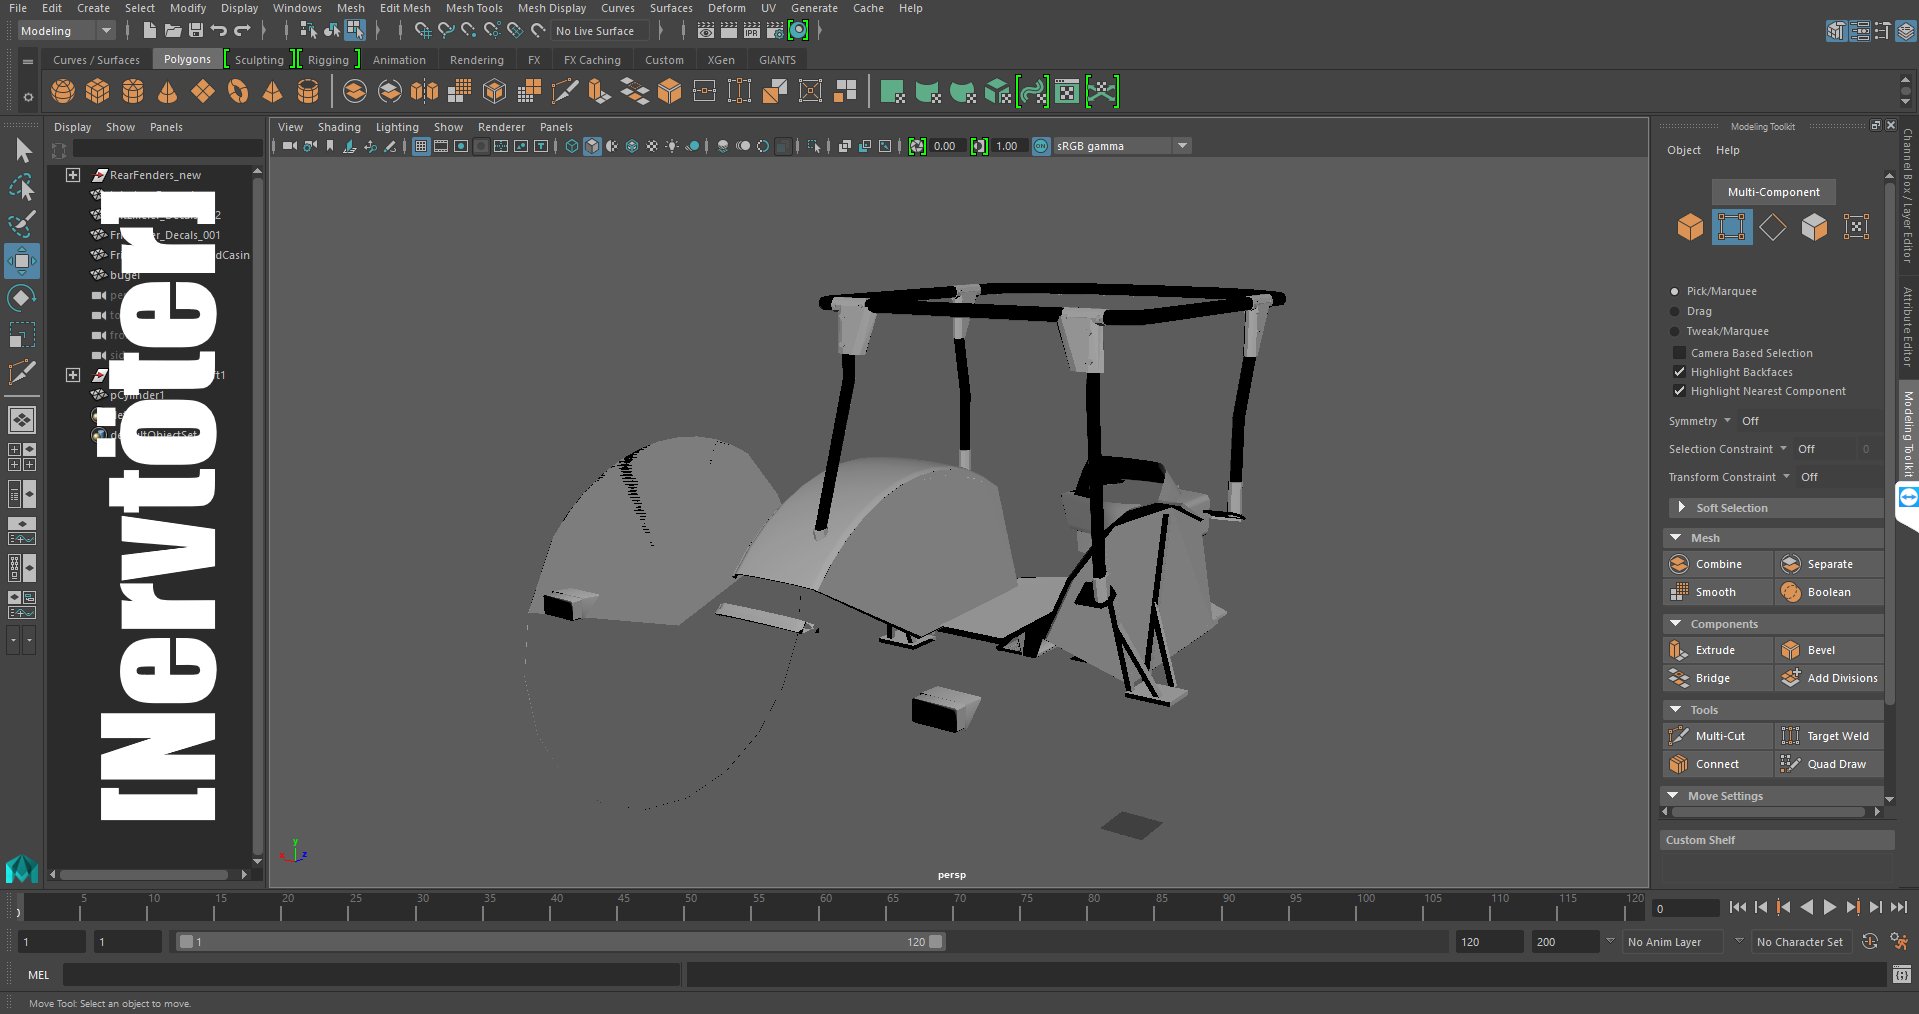Expand the RearFenders_new outliner node
Image resolution: width=1919 pixels, height=1014 pixels.
pyautogui.click(x=73, y=175)
